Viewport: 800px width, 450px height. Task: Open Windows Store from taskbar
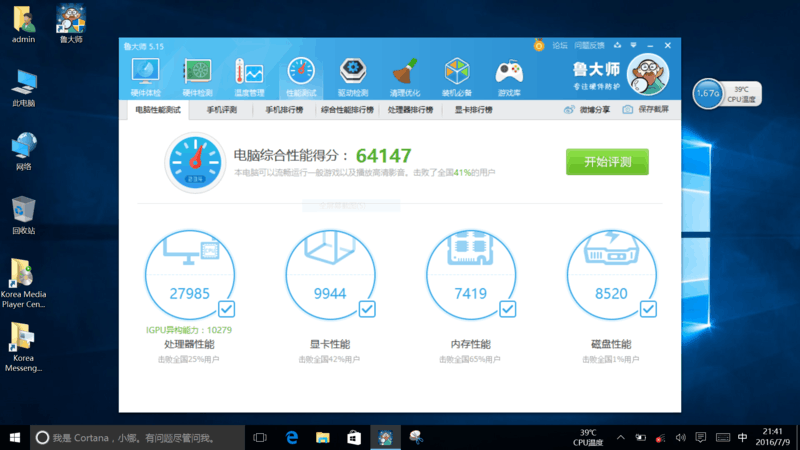(354, 437)
